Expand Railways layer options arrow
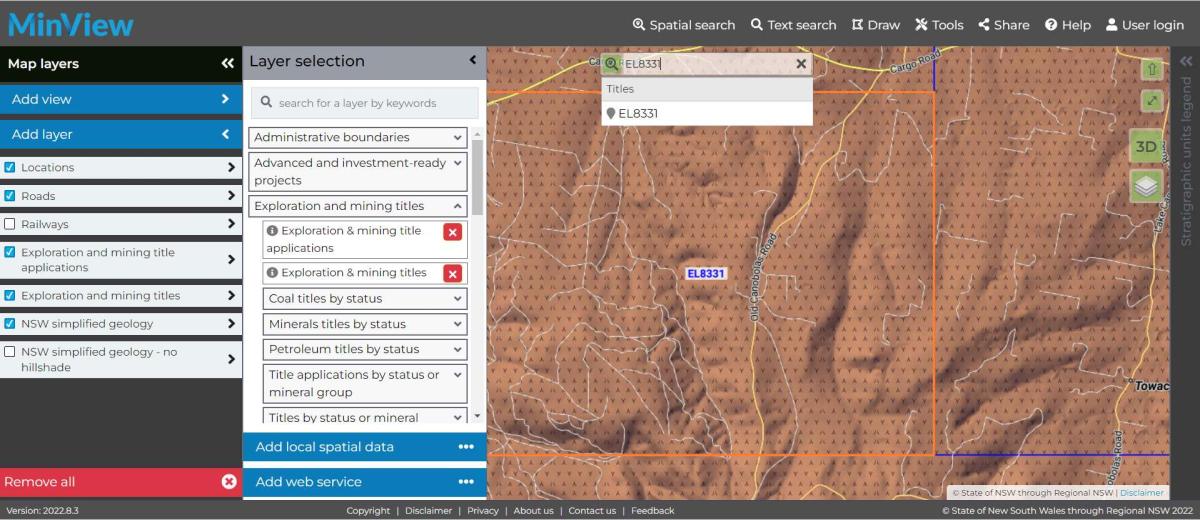Image resolution: width=1200 pixels, height=520 pixels. tap(231, 224)
